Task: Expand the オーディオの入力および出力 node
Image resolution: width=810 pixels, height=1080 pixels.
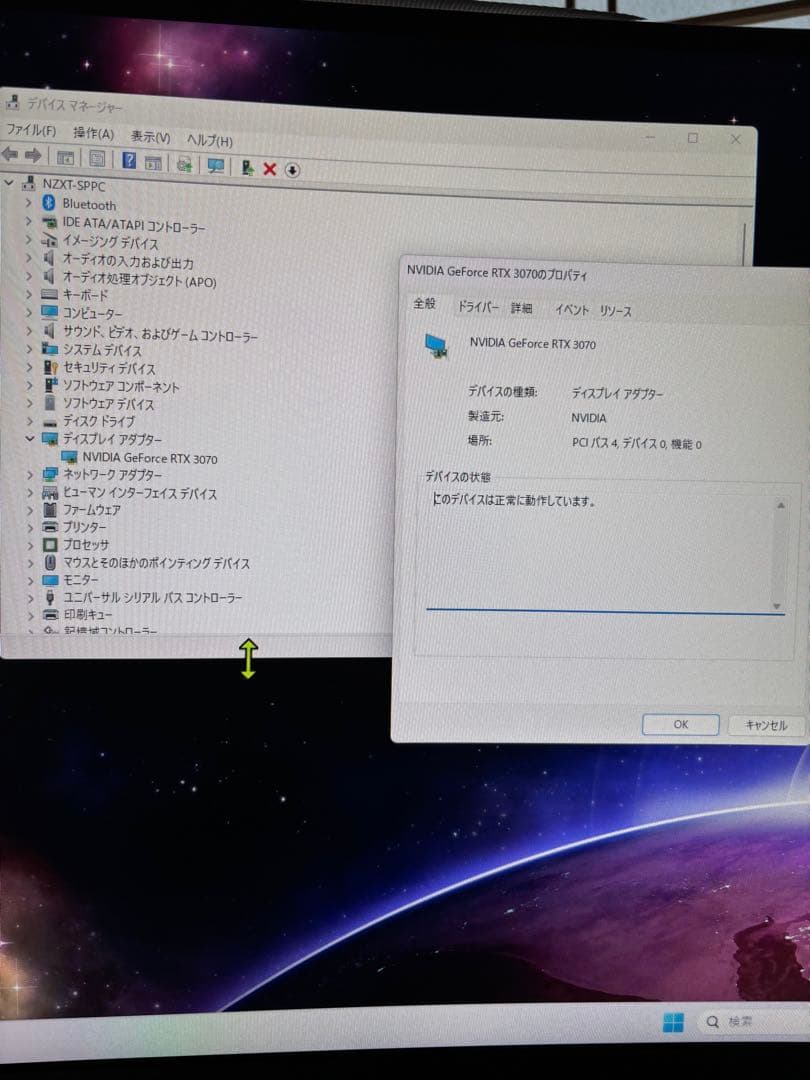Action: point(28,258)
